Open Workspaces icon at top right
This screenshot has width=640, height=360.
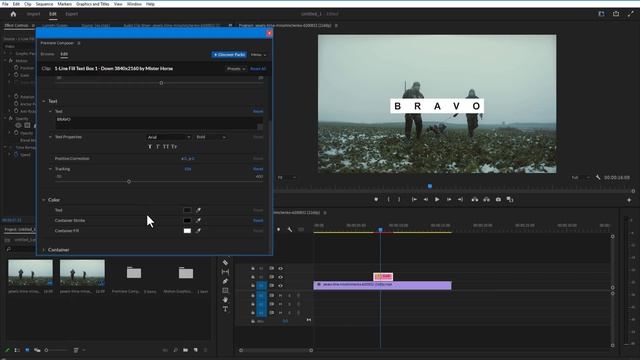point(601,14)
